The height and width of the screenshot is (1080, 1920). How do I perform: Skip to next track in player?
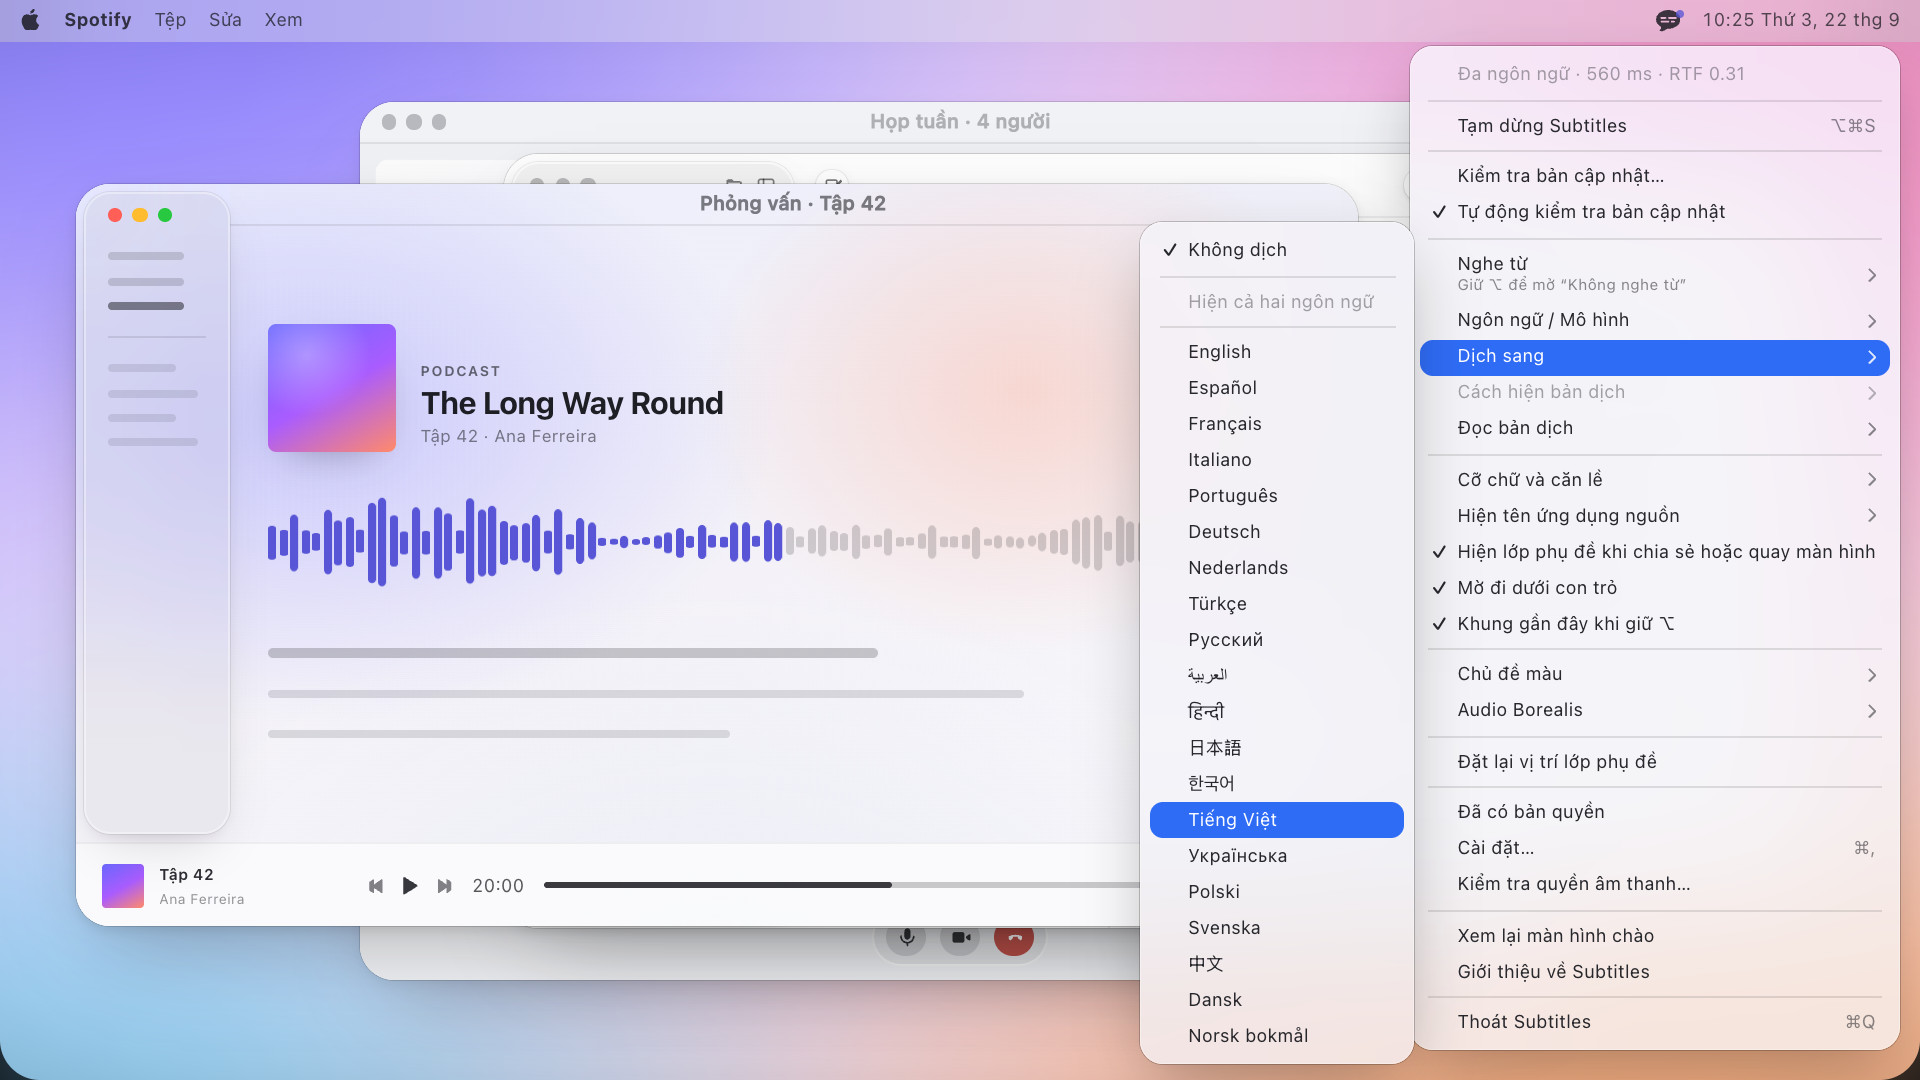(x=444, y=886)
